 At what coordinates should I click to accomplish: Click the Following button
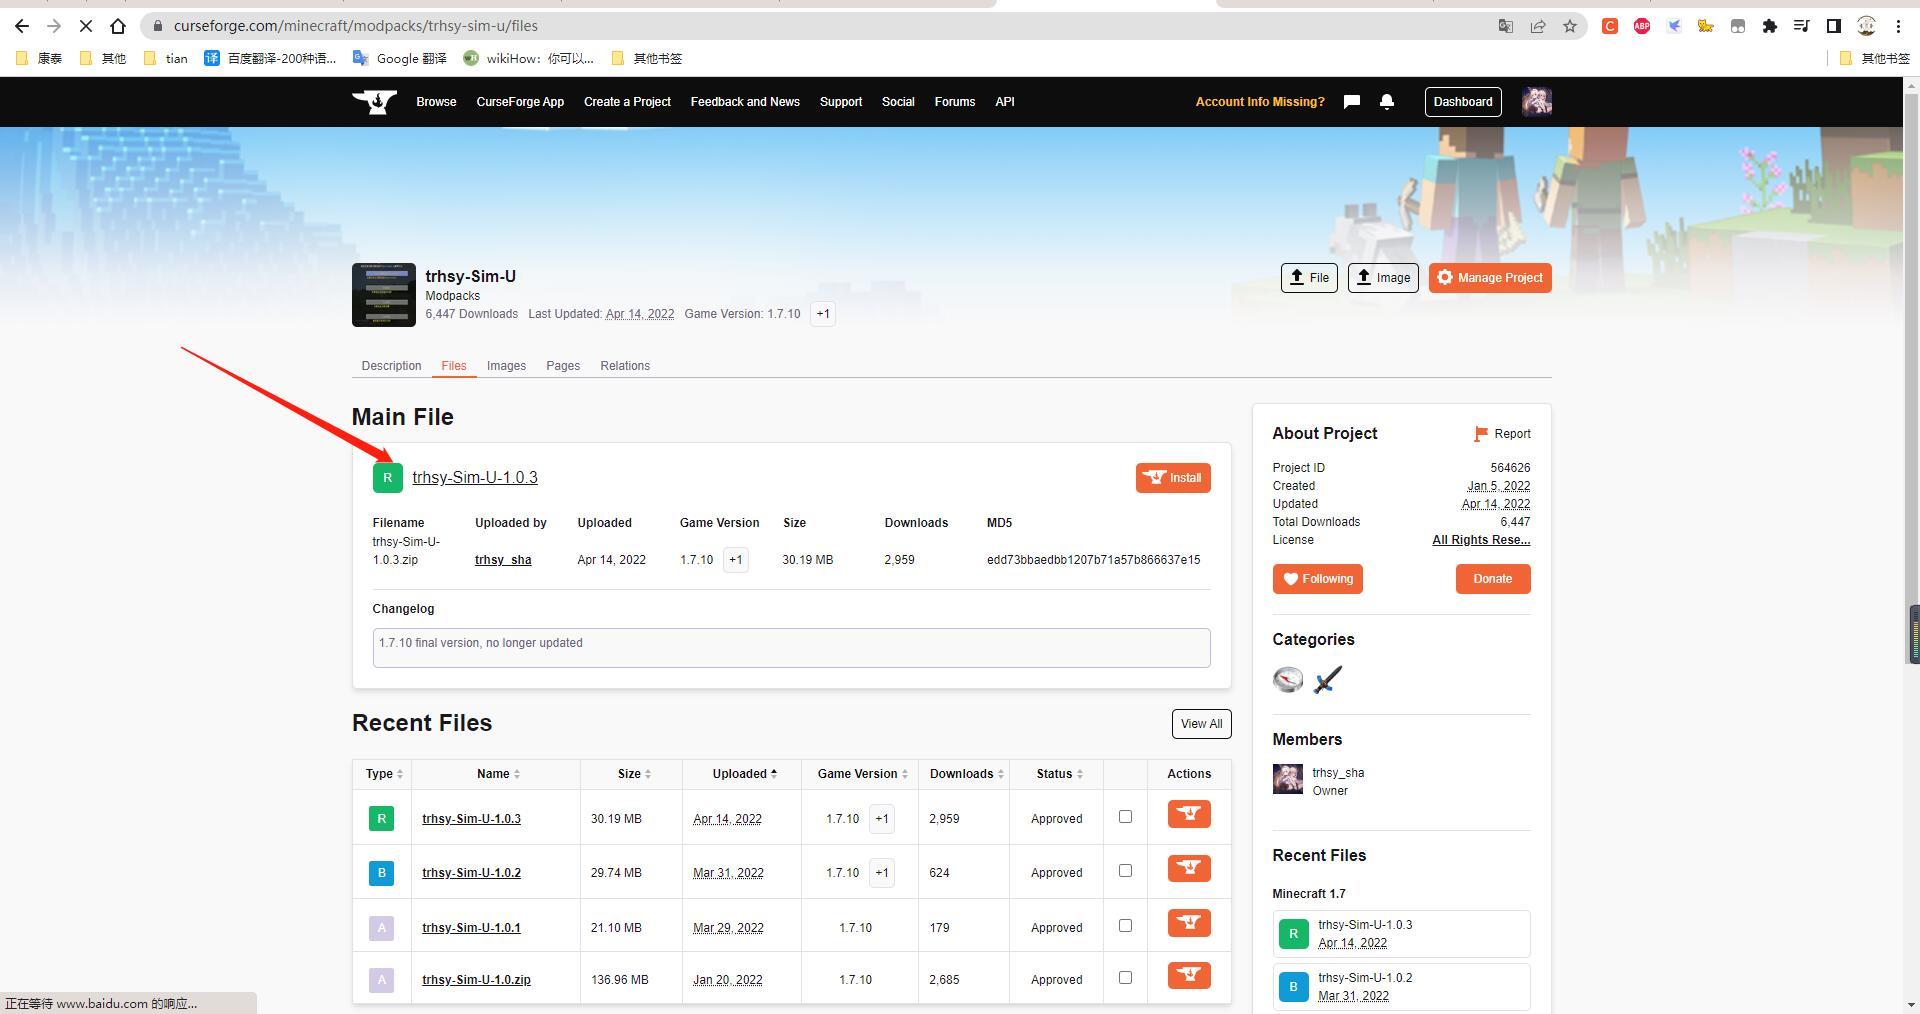(x=1318, y=579)
